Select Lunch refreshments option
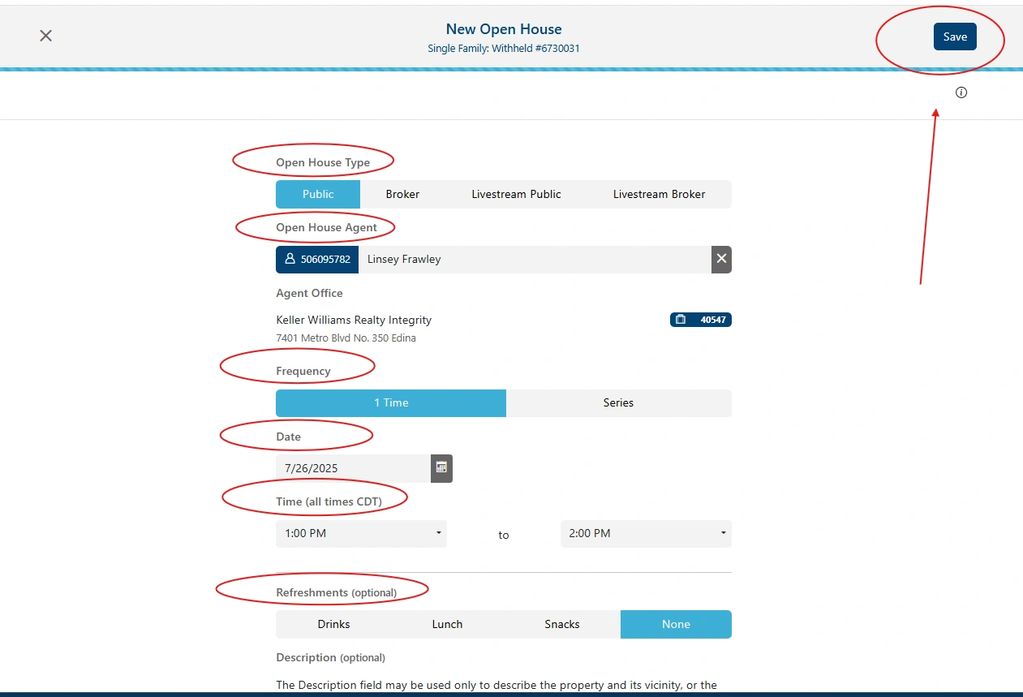This screenshot has width=1023, height=697. (x=447, y=625)
